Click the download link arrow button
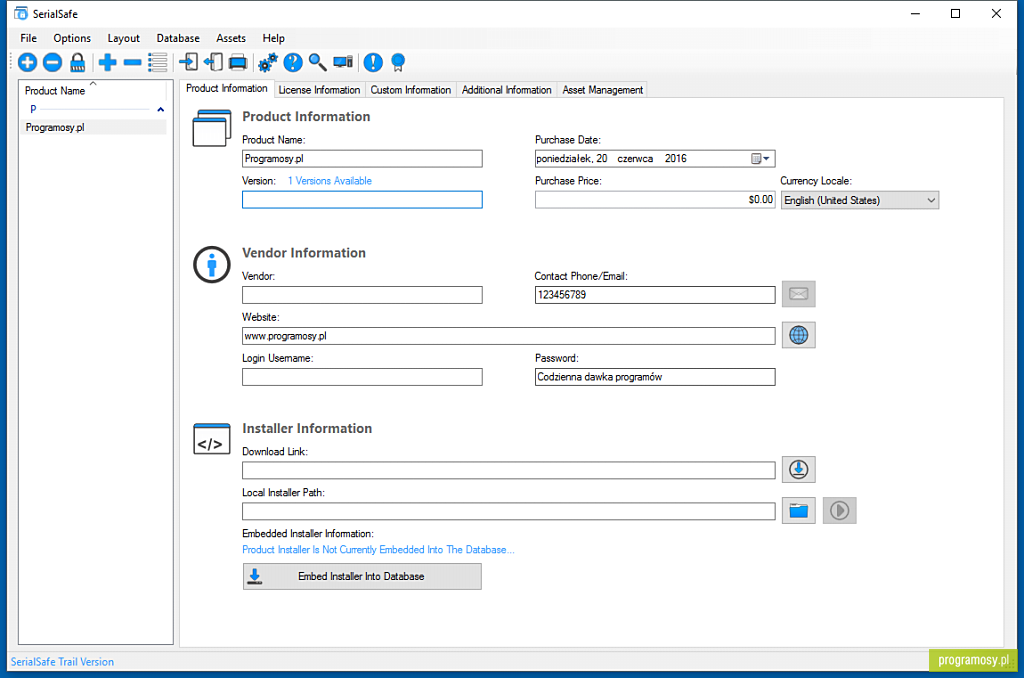1024x678 pixels. pyautogui.click(x=798, y=470)
